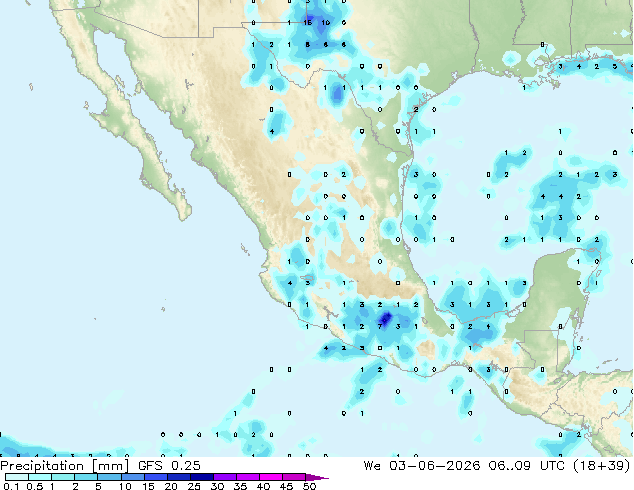Select the 2–5 mm legend color swatch

click(86, 477)
